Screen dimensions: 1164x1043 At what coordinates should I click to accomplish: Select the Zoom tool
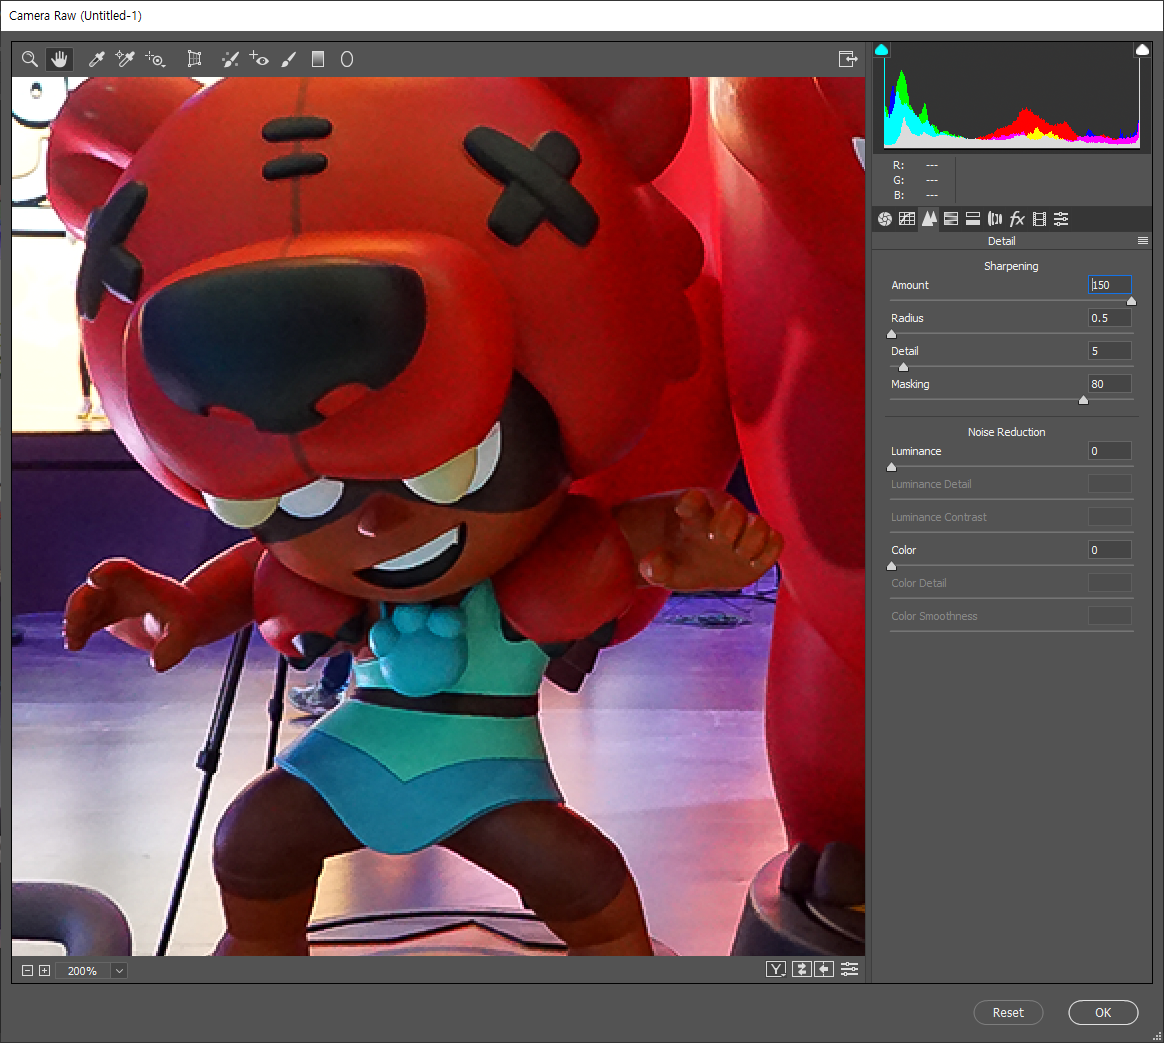(30, 59)
